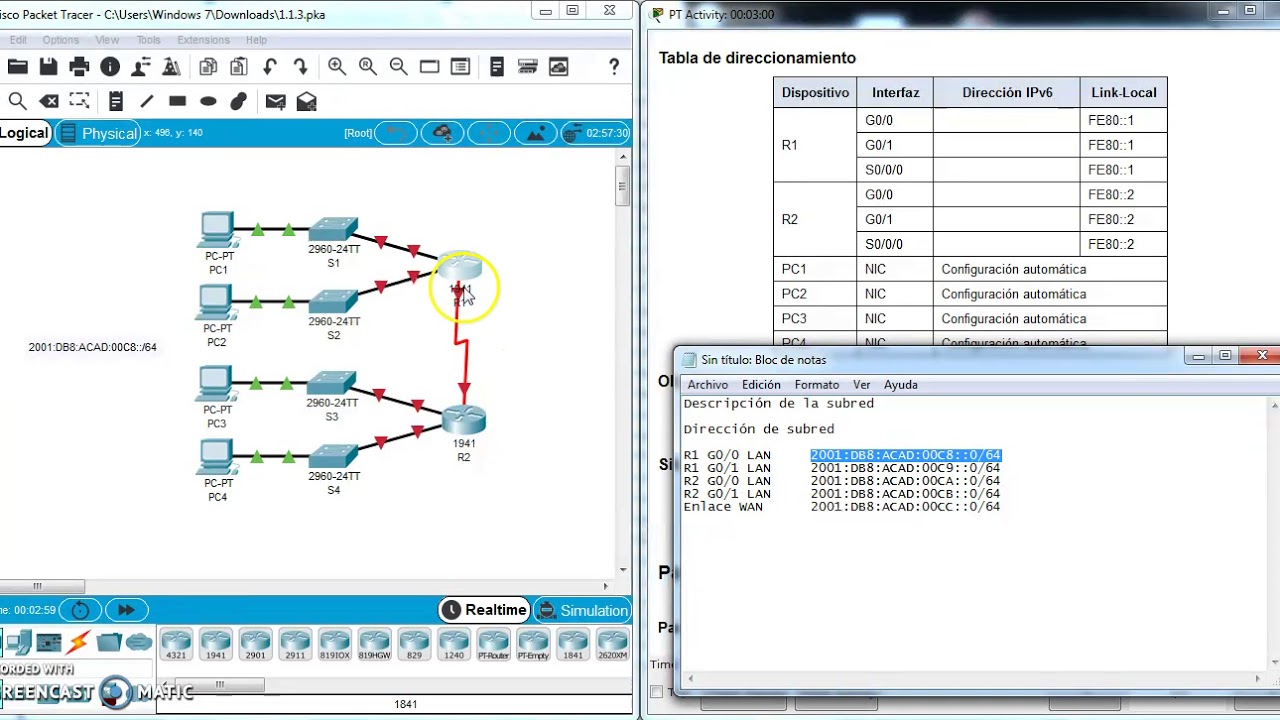Click the device list horizontal scrollbar
Screen dimensions: 1280x720
coord(218,685)
